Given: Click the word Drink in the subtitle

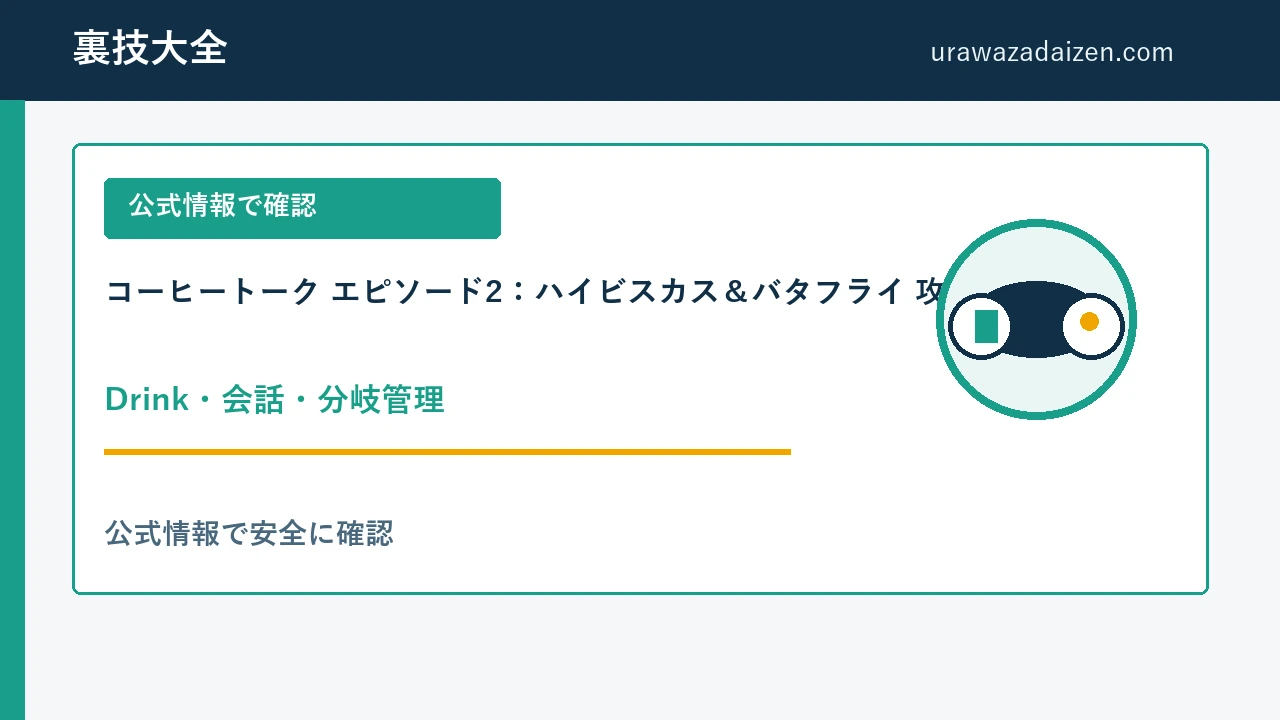Looking at the screenshot, I should point(147,399).
